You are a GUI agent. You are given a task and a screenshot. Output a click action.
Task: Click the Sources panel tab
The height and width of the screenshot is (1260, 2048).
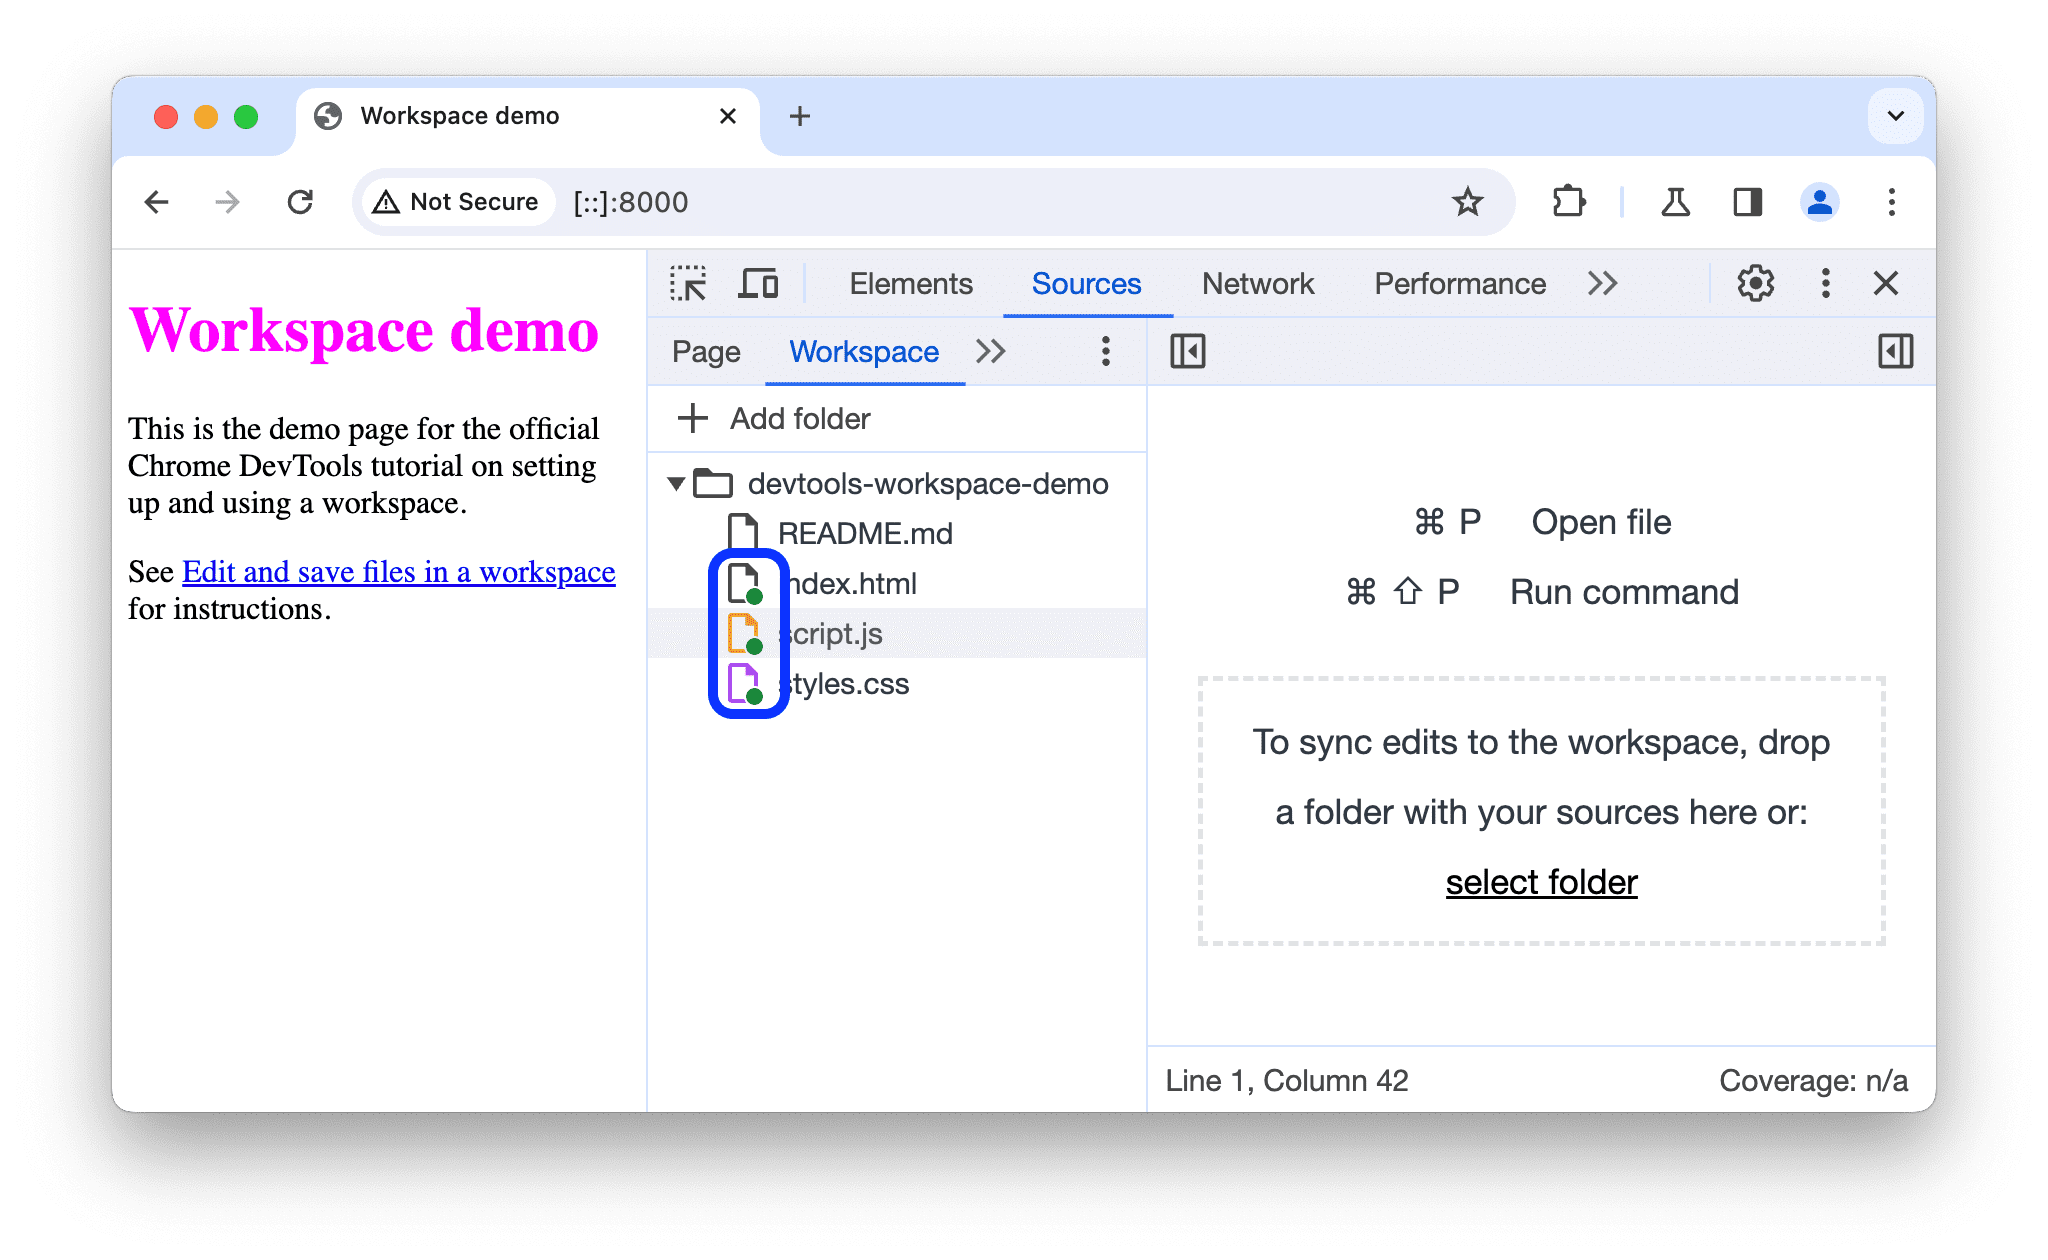[x=1085, y=284]
